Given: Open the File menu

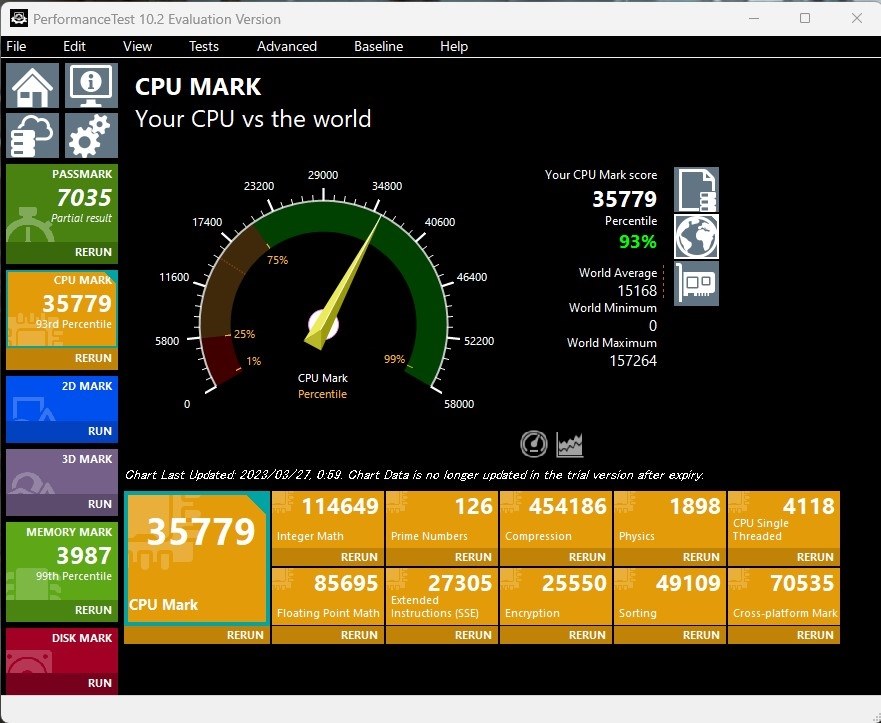Looking at the screenshot, I should pyautogui.click(x=16, y=46).
